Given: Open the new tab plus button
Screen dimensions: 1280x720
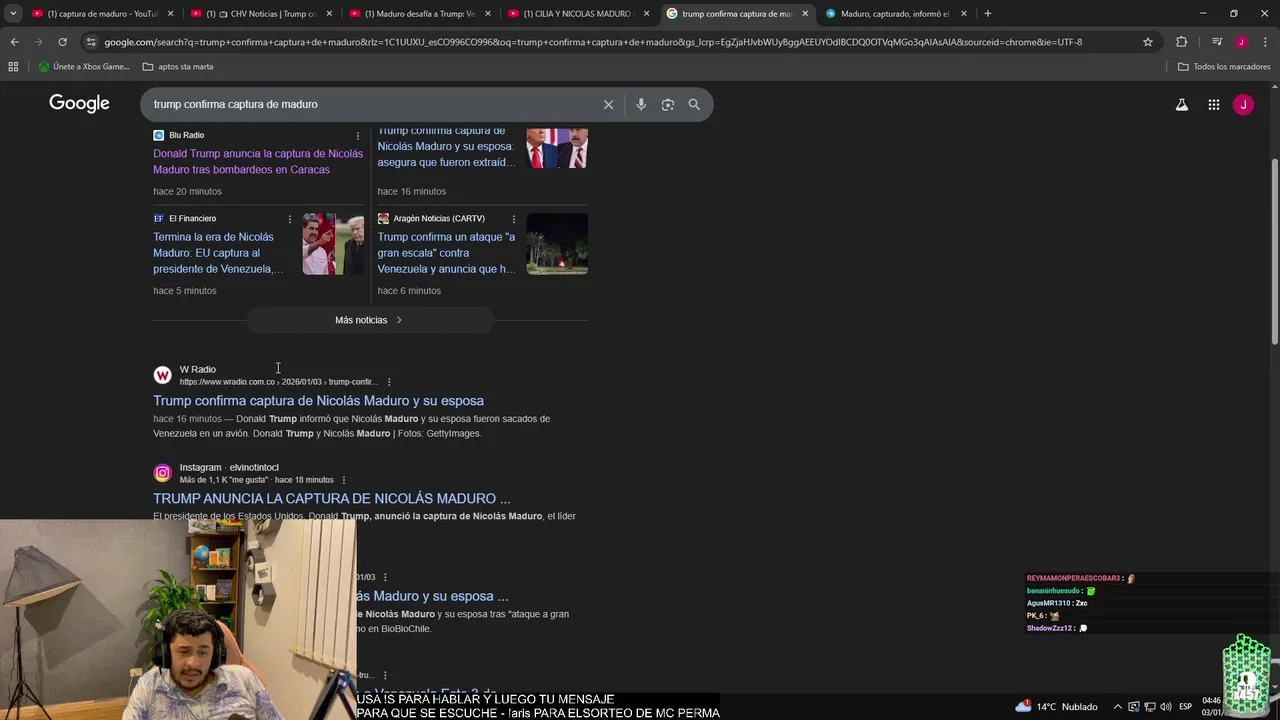Looking at the screenshot, I should coord(987,13).
